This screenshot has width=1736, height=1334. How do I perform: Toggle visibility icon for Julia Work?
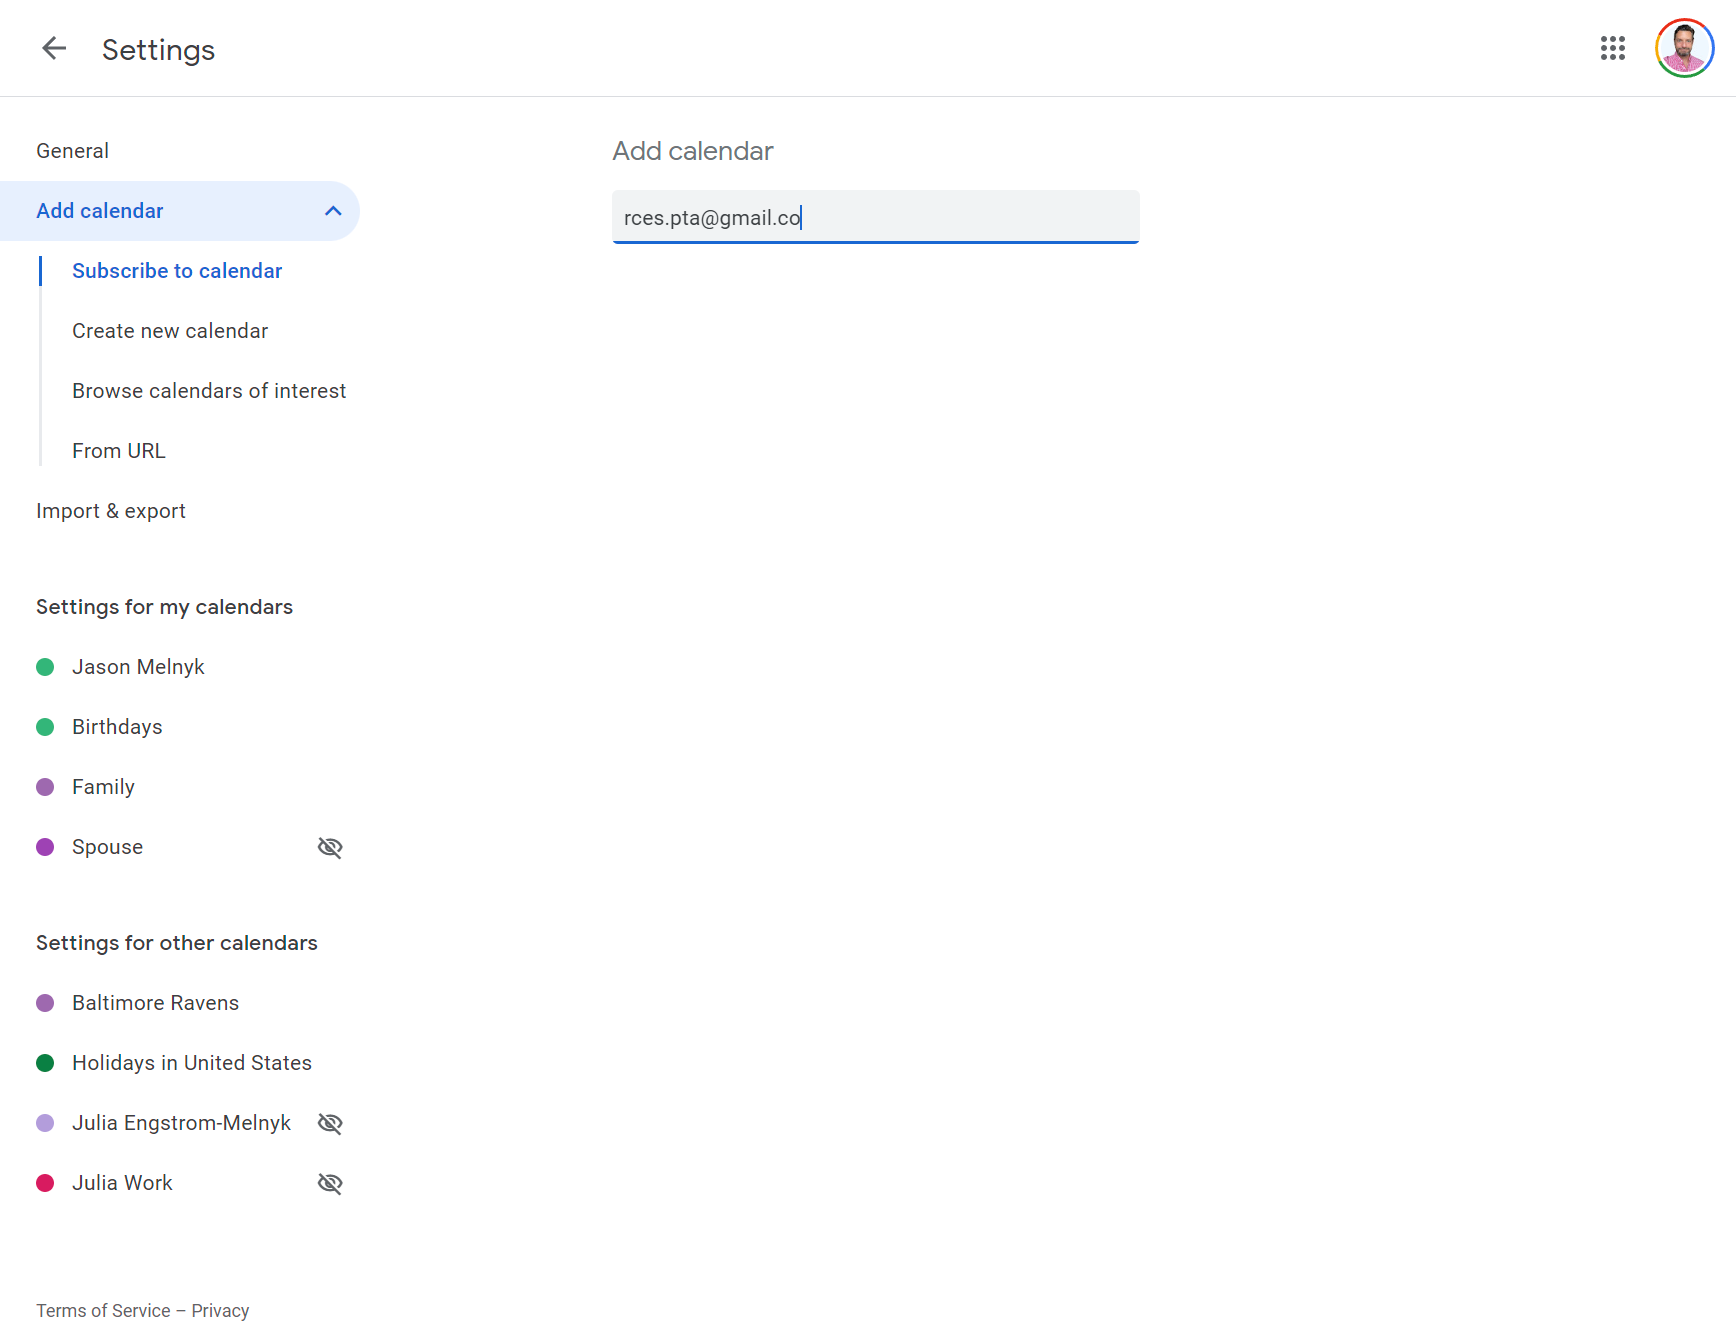coord(330,1183)
